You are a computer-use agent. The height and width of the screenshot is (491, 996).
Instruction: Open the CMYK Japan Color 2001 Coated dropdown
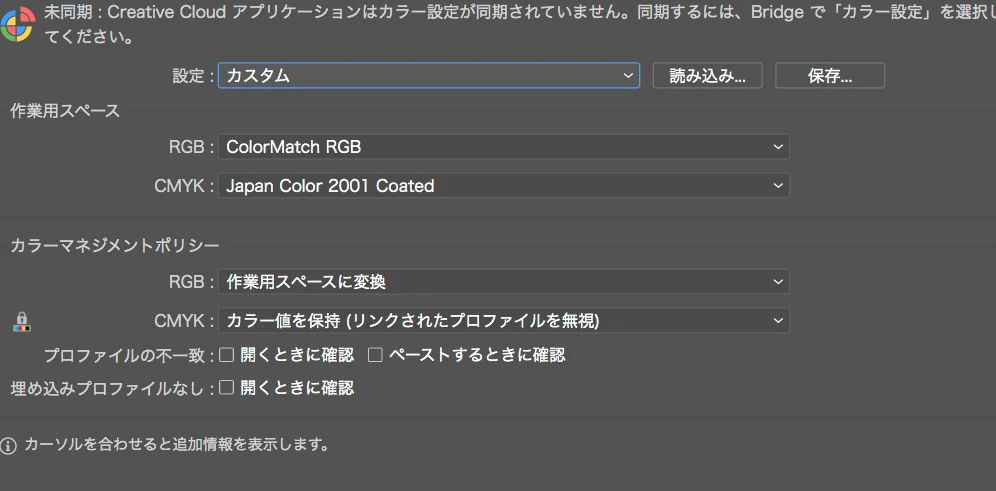click(504, 185)
